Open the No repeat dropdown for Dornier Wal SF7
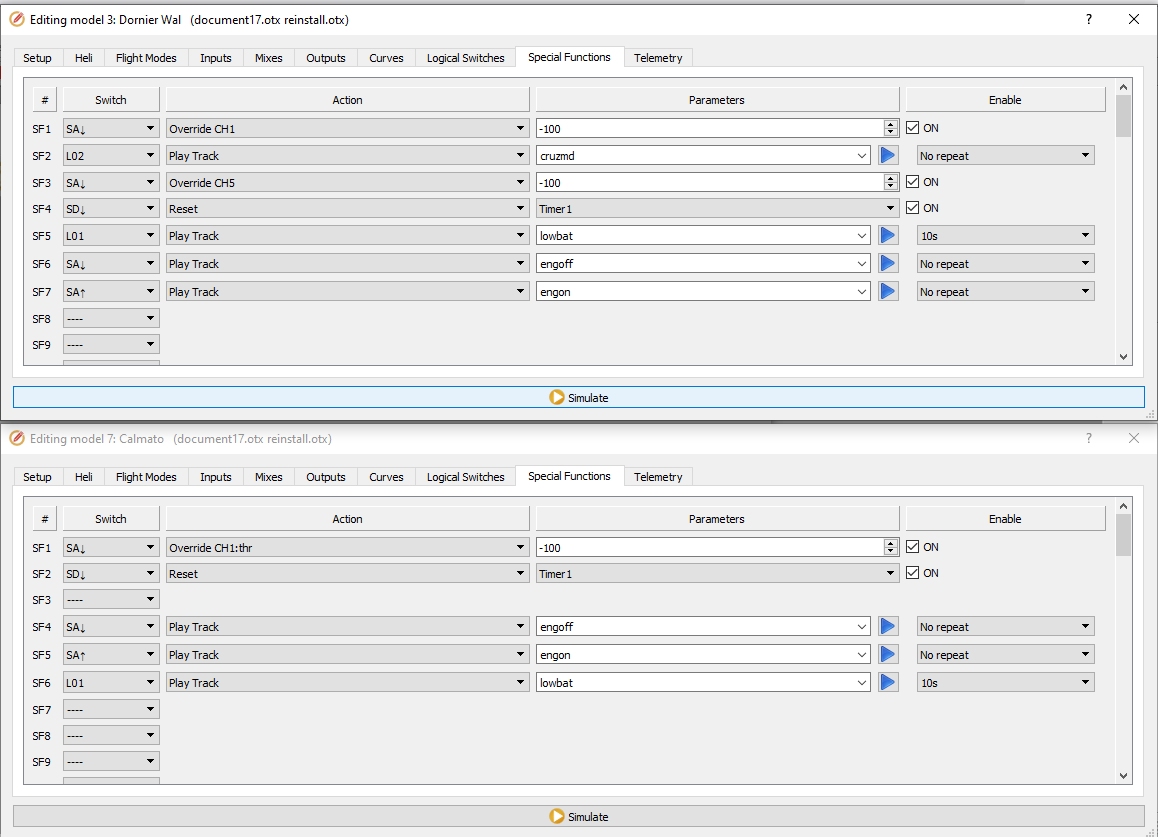Image resolution: width=1158 pixels, height=837 pixels. (x=1005, y=292)
